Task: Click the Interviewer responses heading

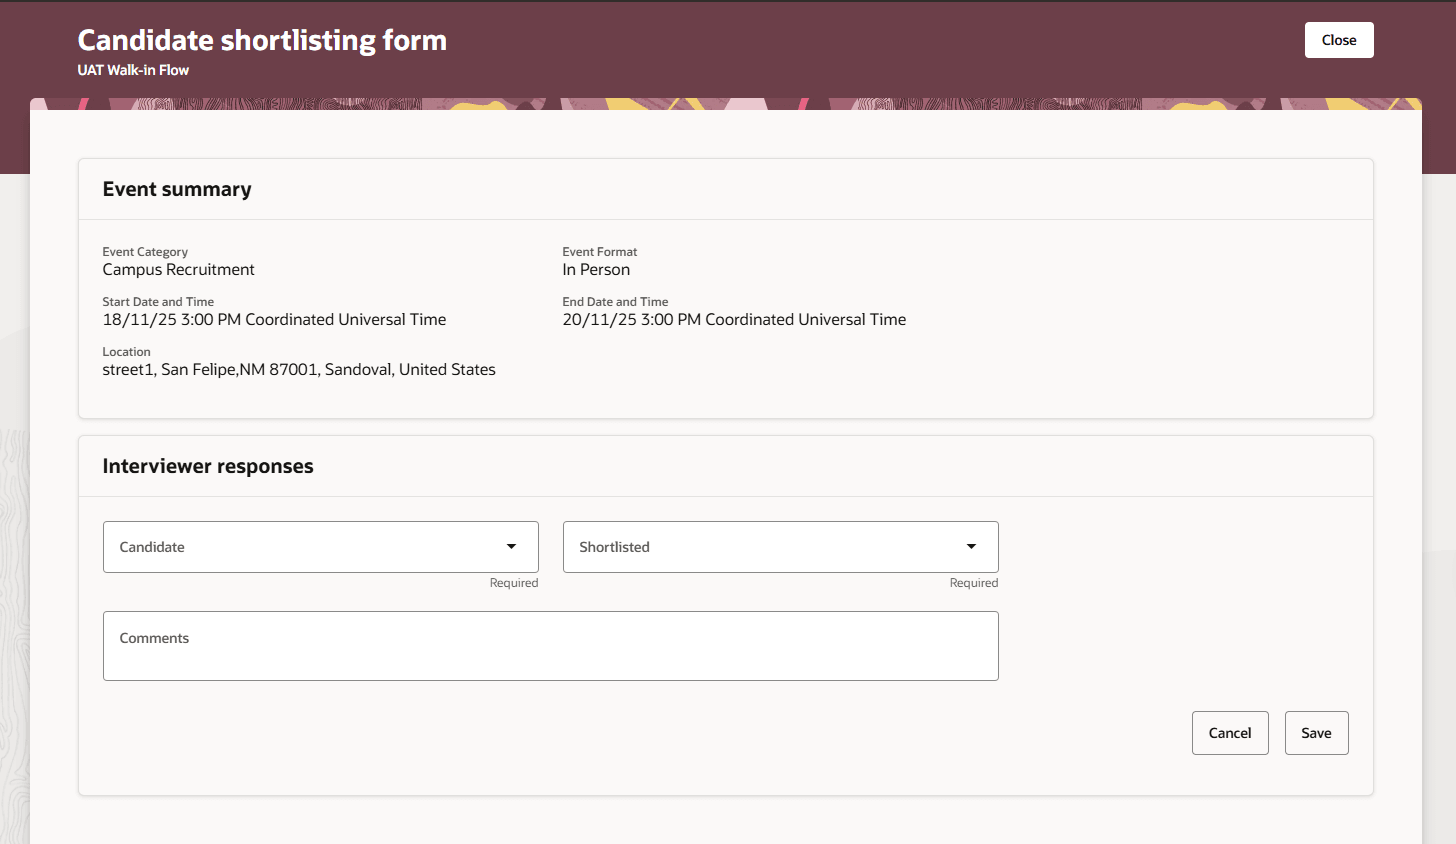Action: (207, 466)
